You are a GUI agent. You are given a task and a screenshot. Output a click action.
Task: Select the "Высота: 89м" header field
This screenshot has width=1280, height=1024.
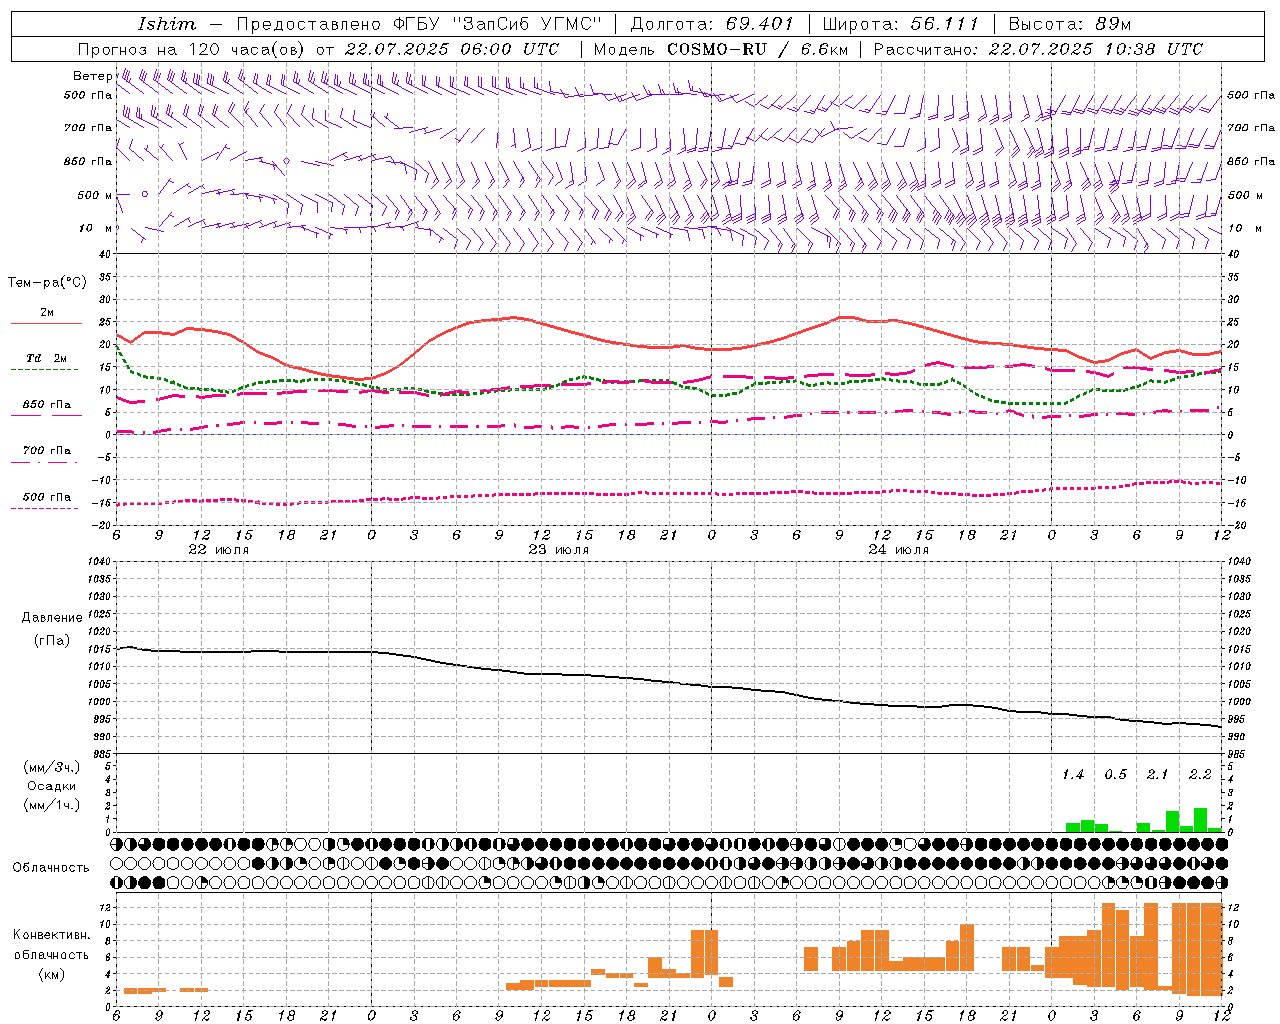tap(1070, 24)
